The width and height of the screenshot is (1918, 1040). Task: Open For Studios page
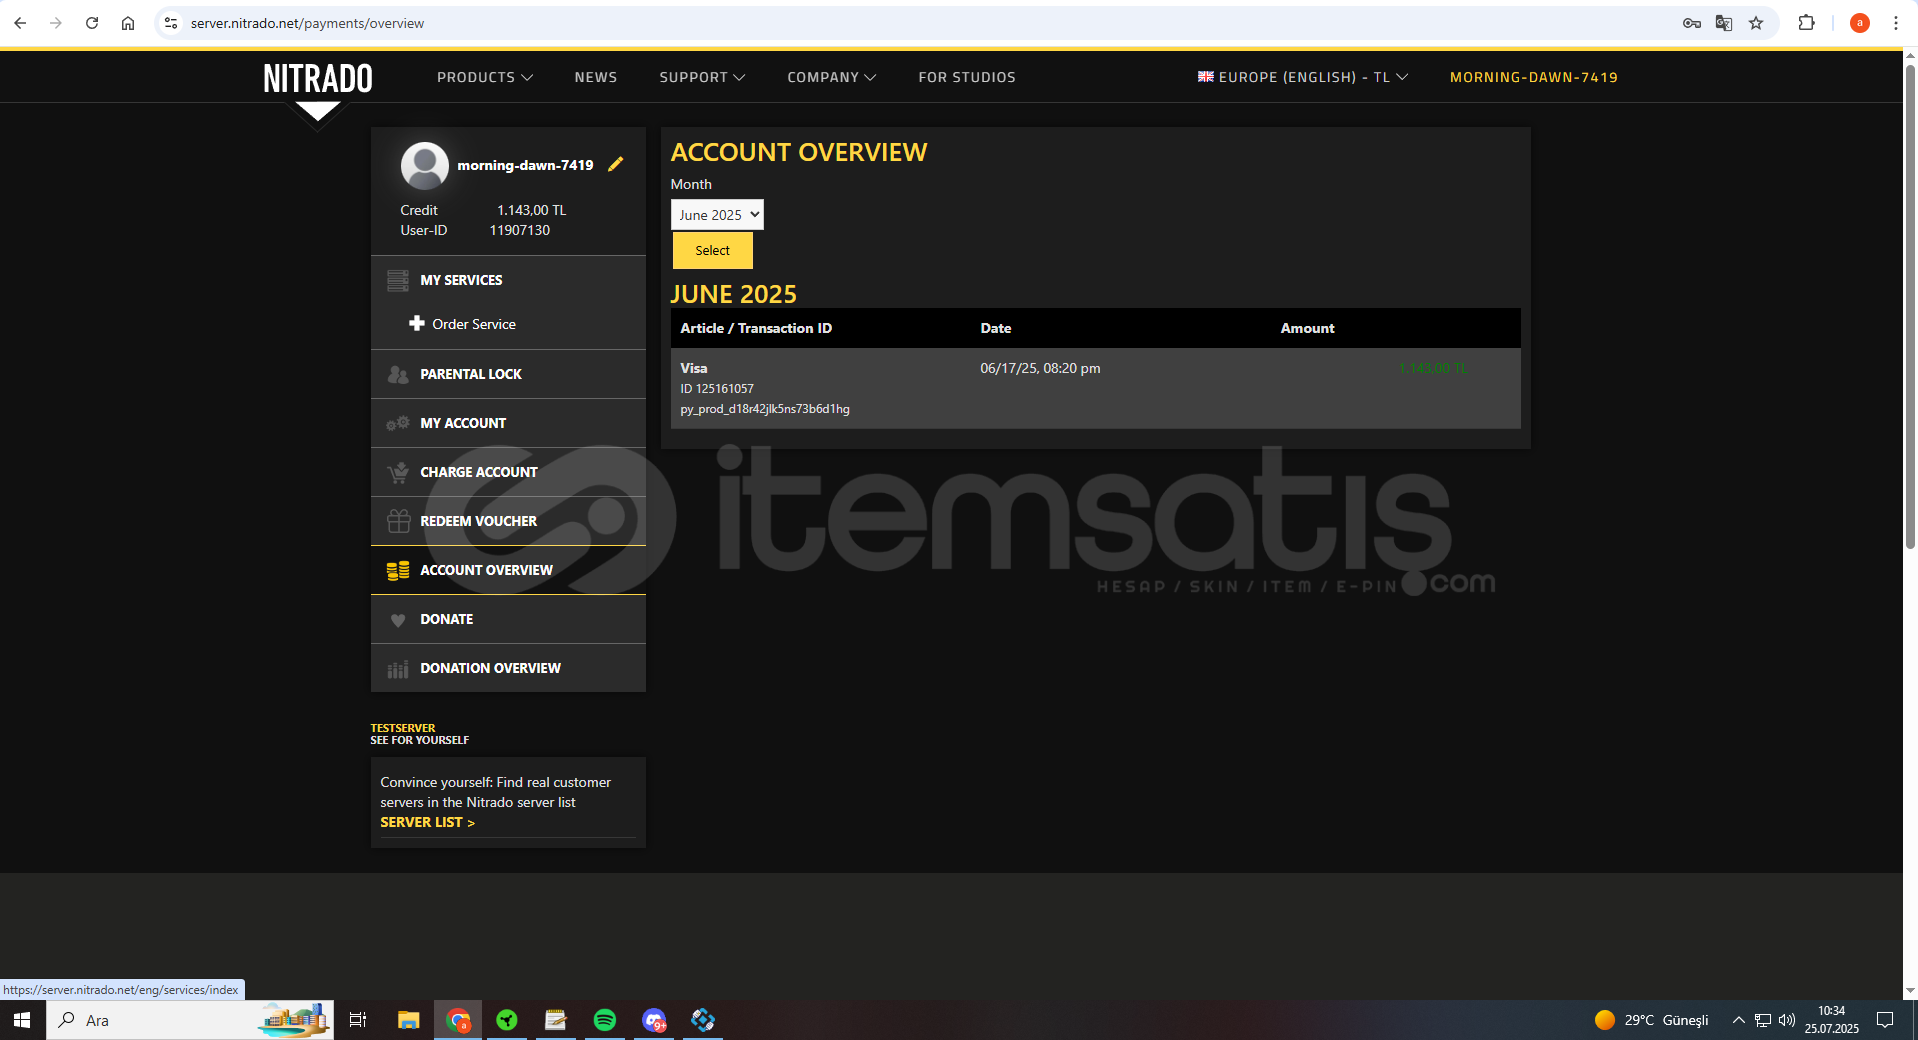click(967, 77)
